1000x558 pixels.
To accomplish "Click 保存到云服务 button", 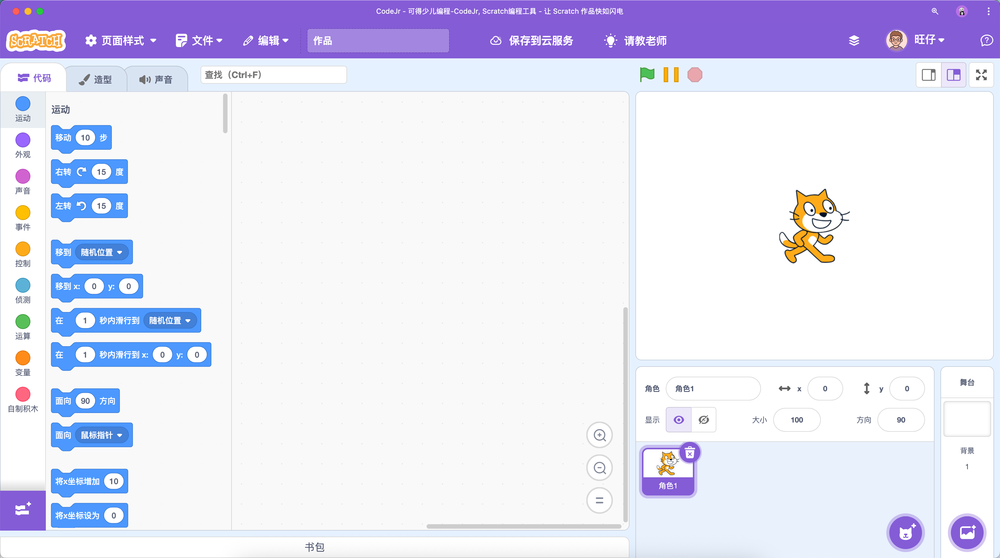I will 532,41.
